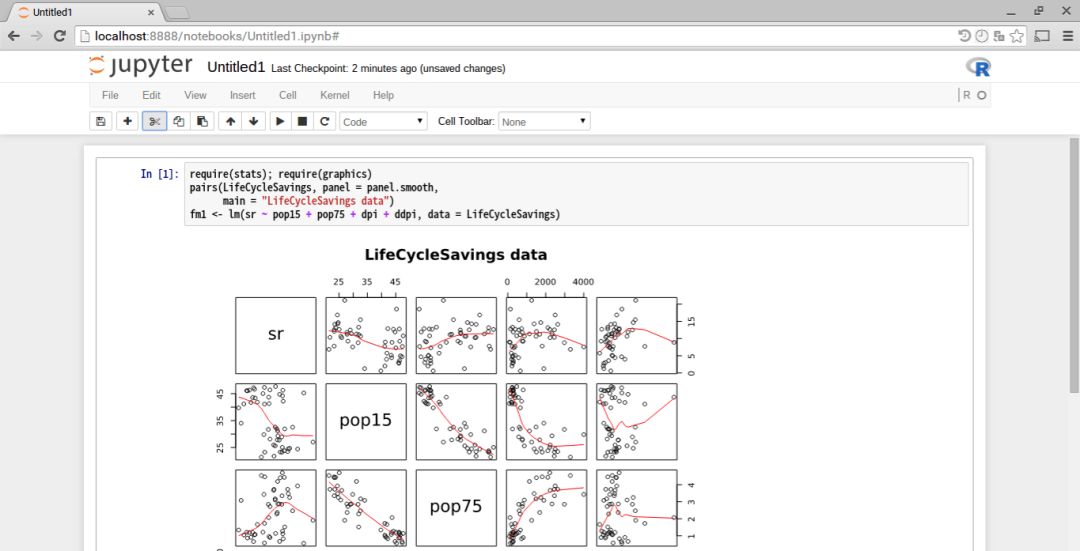Screen dimensions: 1080x551
Task: Open the Cell Toolbar None dropdown
Action: (x=544, y=121)
